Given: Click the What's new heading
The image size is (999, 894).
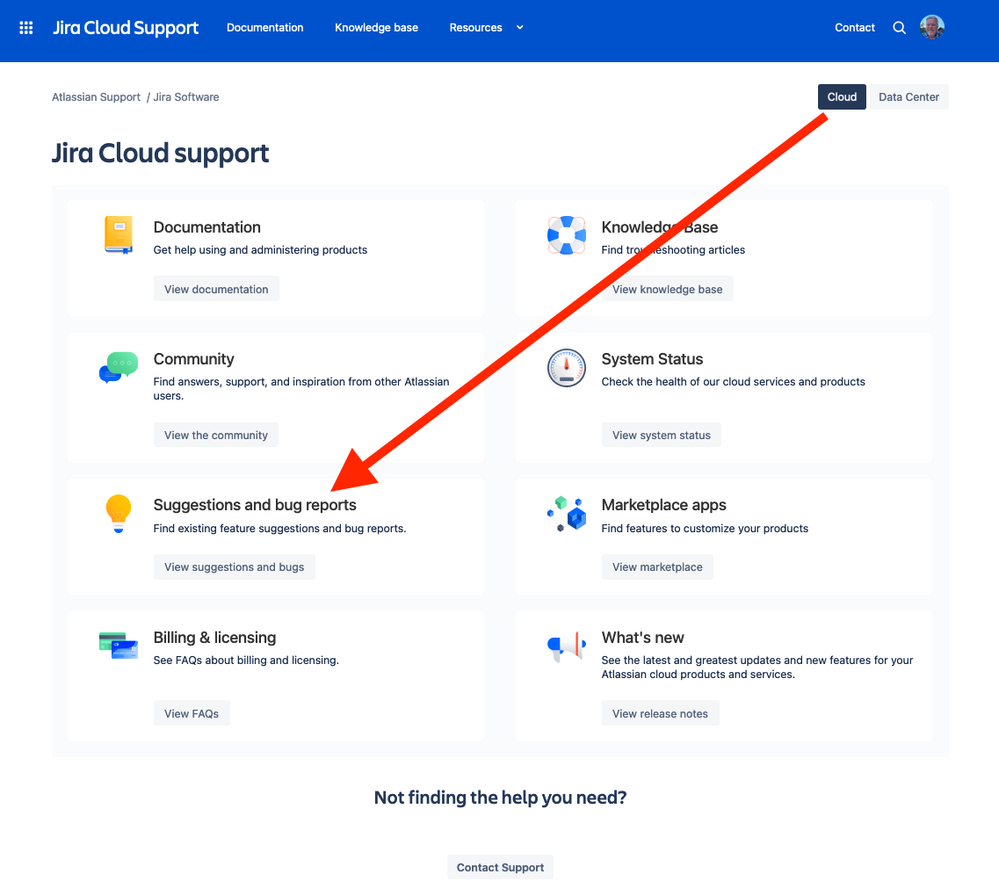Looking at the screenshot, I should [x=642, y=637].
